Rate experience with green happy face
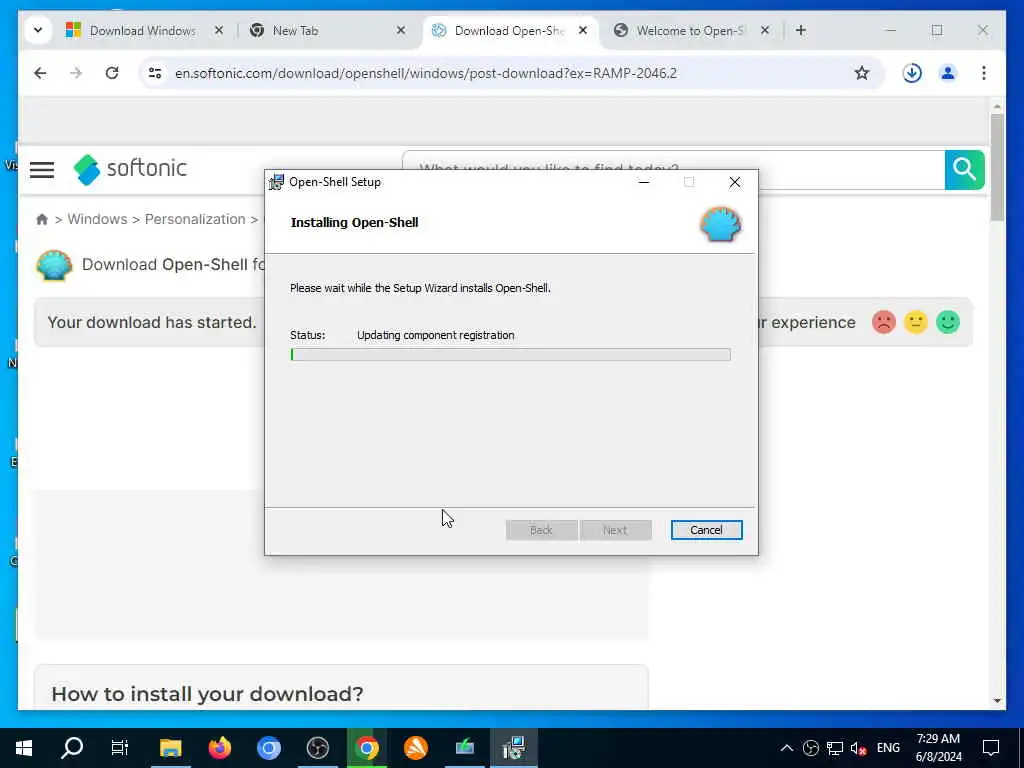Viewport: 1024px width, 768px height. coord(948,322)
